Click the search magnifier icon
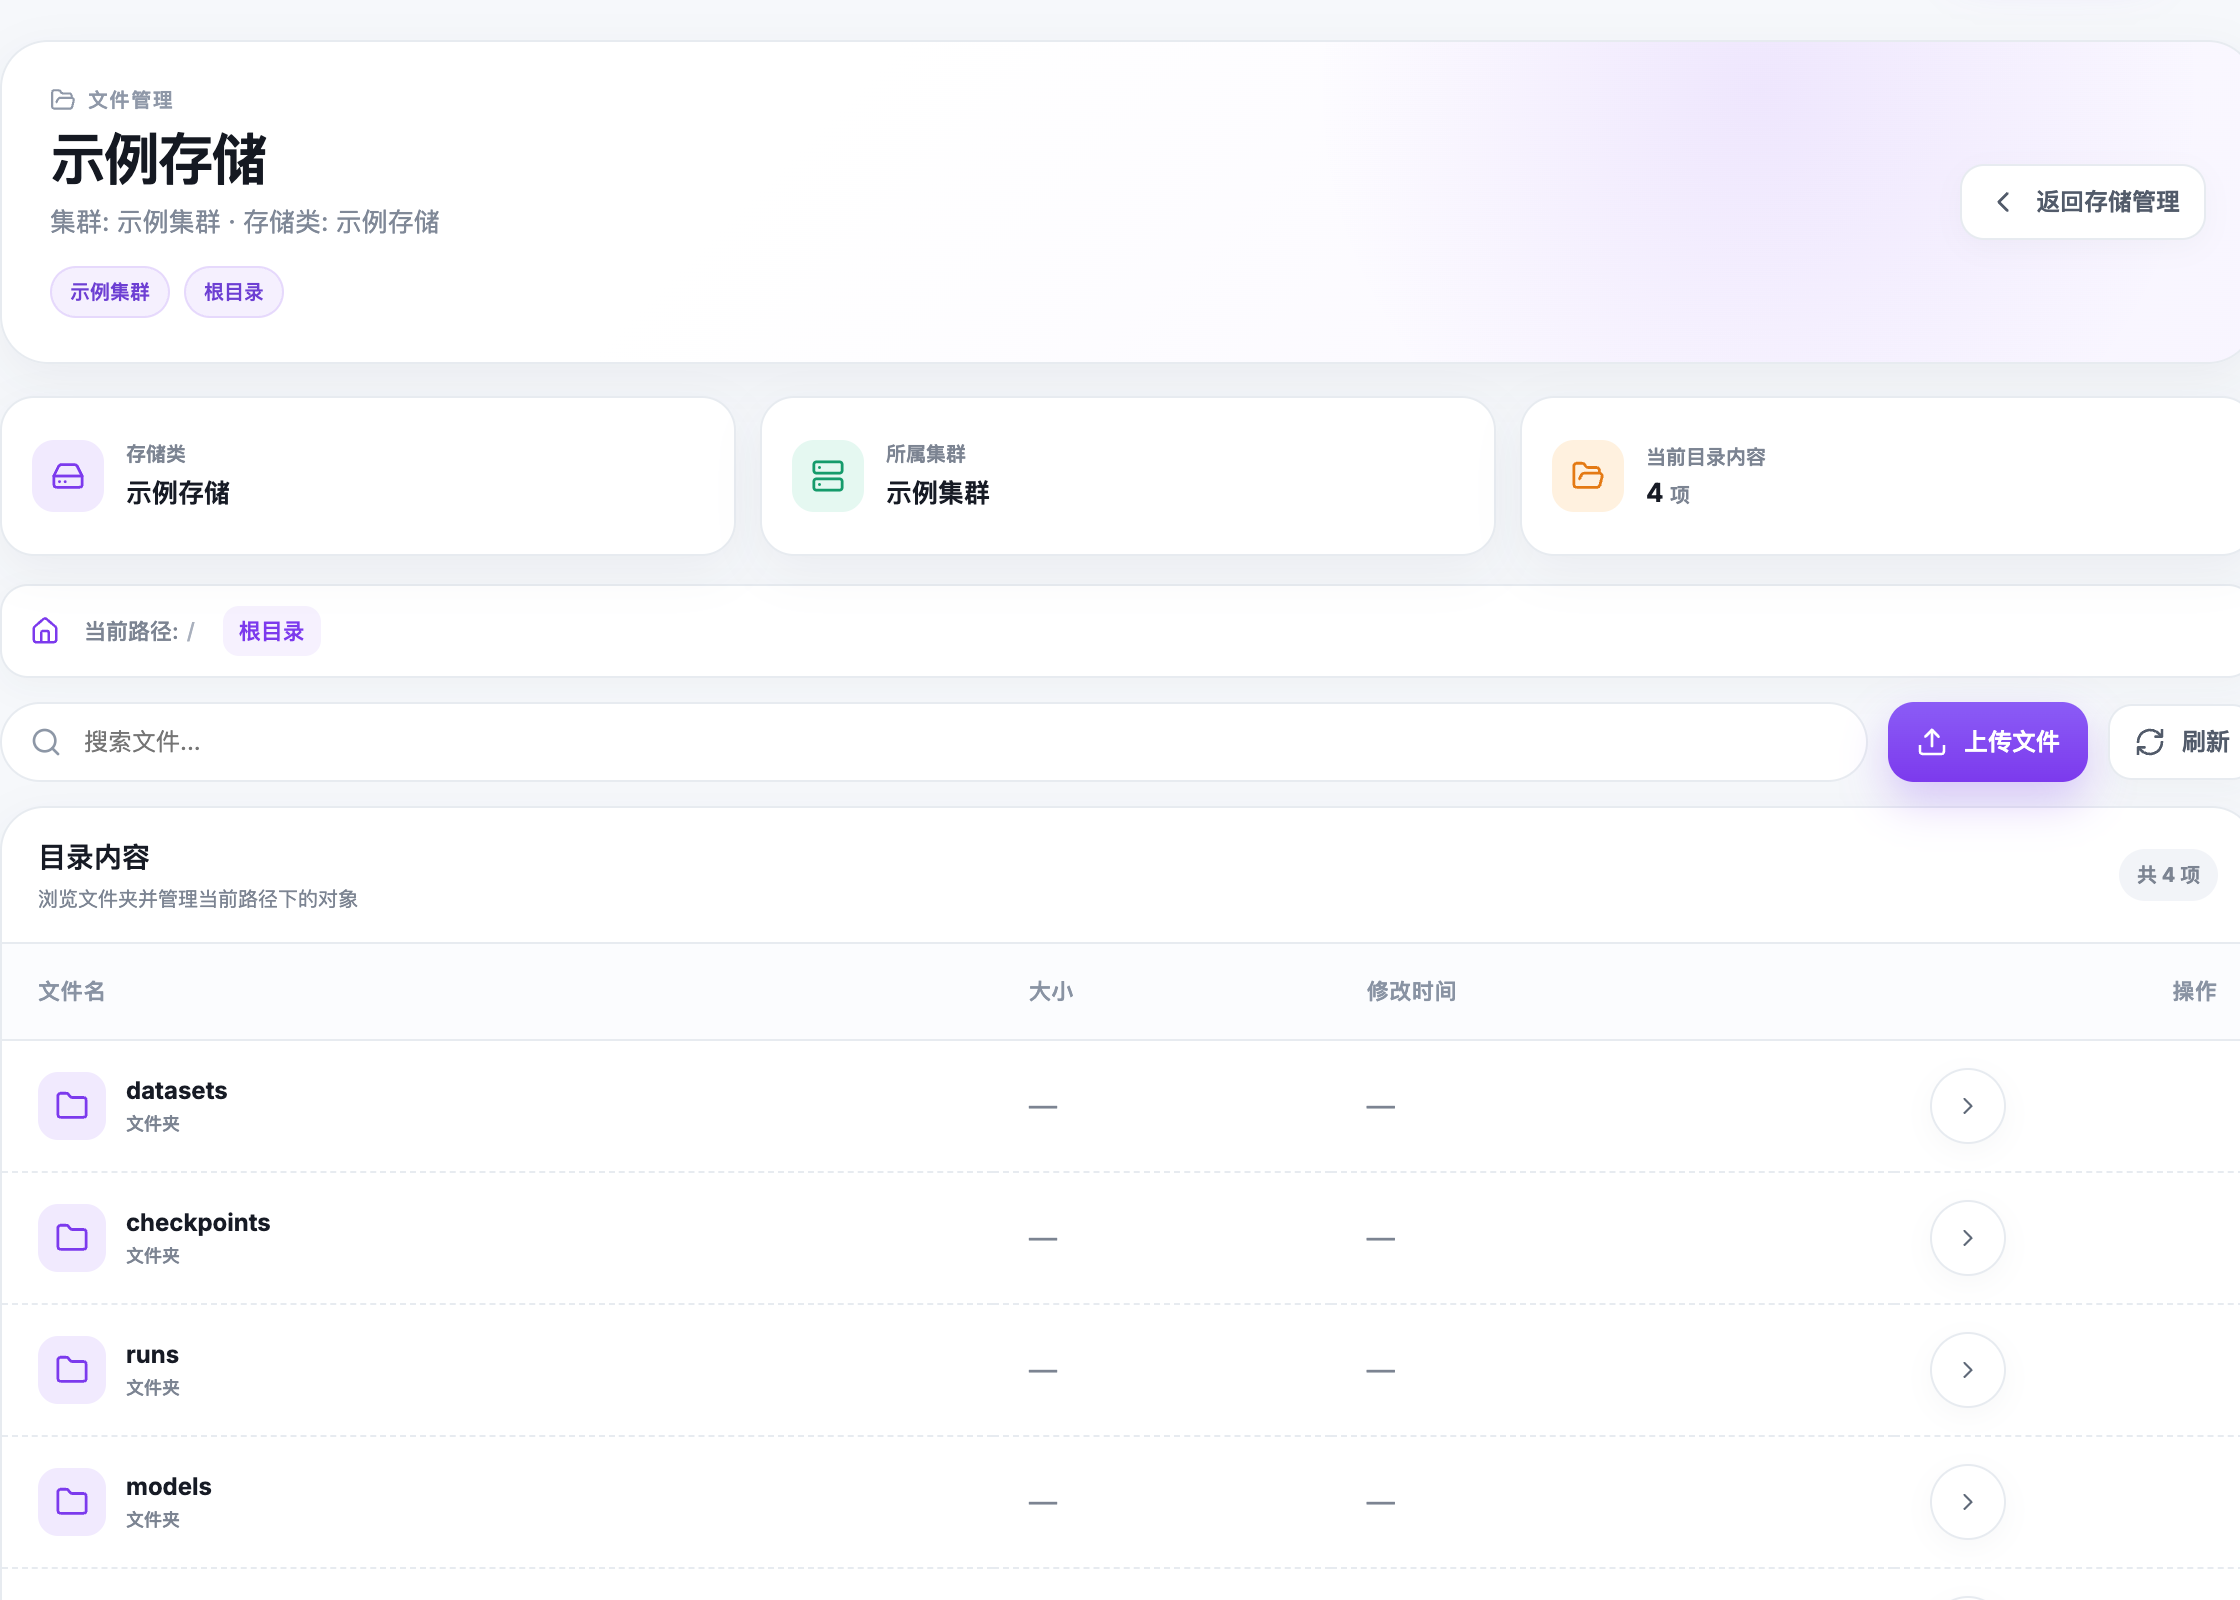 (46, 742)
